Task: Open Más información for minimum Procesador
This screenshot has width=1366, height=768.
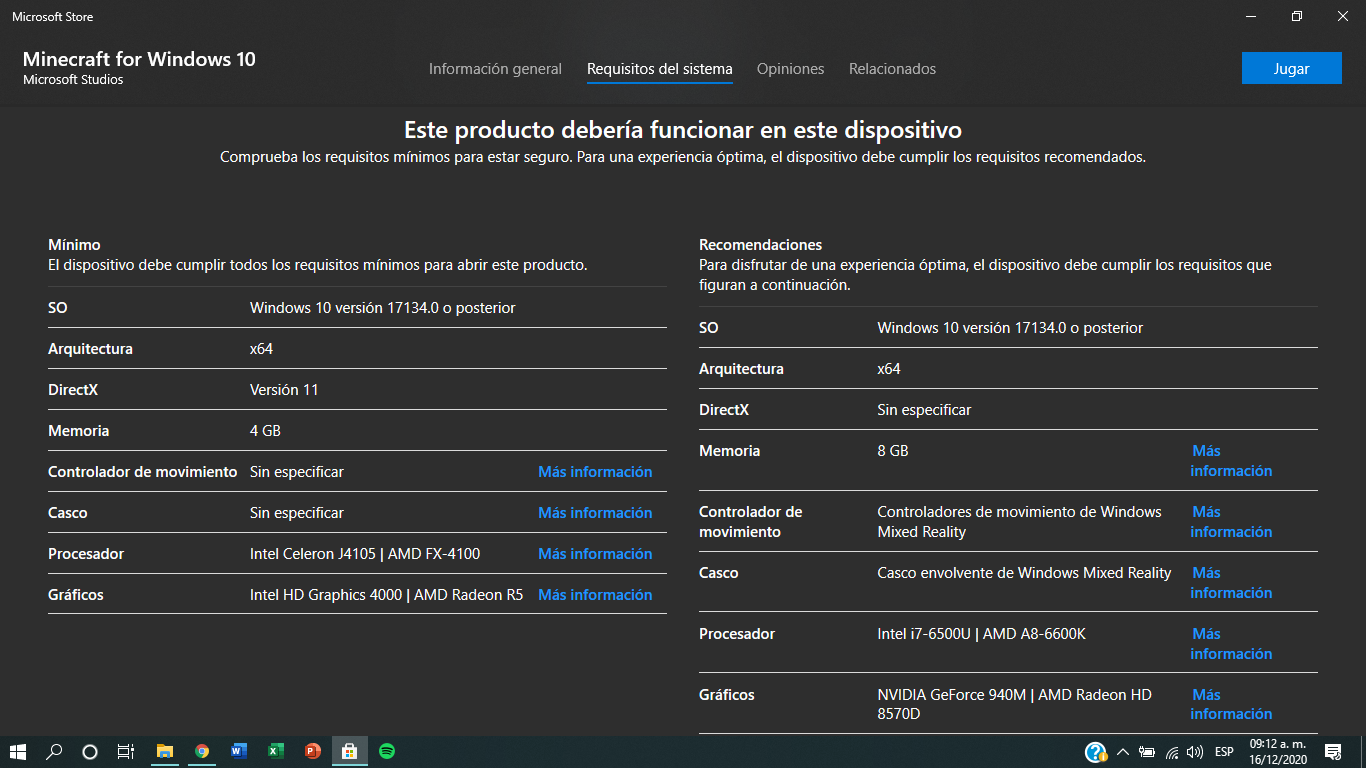Action: (595, 554)
